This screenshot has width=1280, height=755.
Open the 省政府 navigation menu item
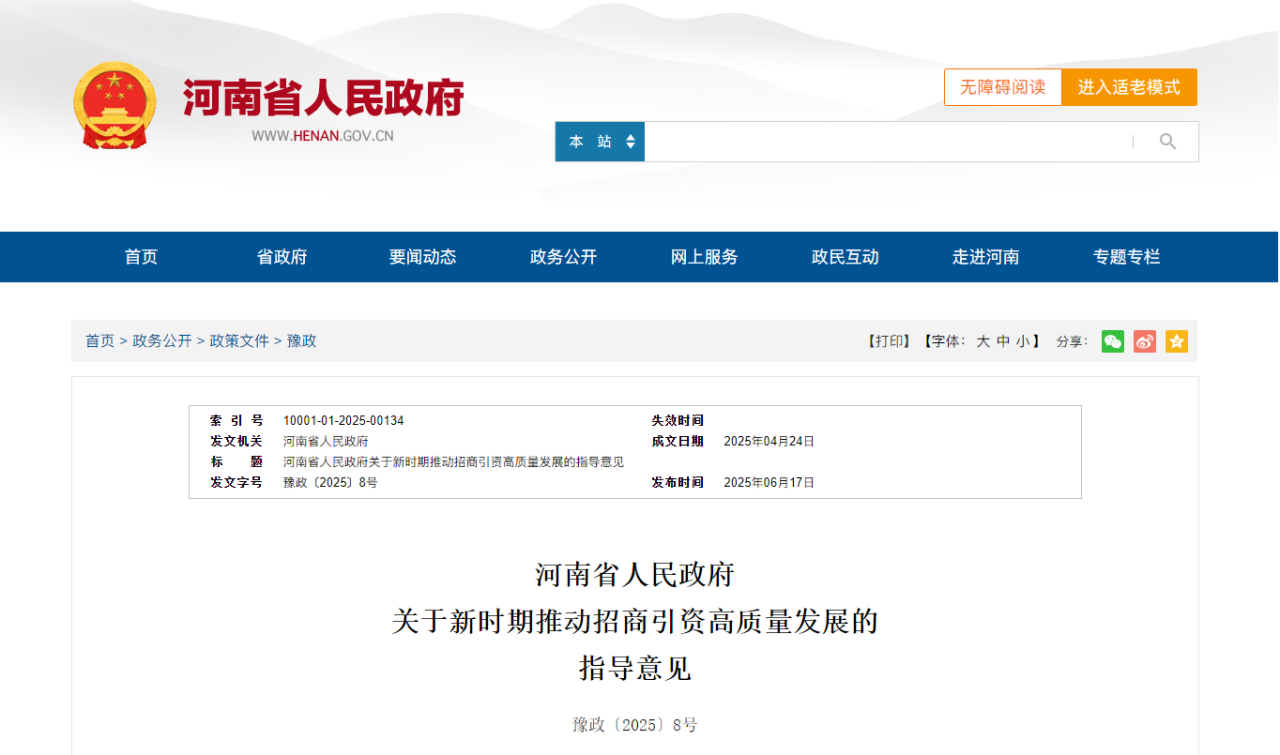point(282,257)
